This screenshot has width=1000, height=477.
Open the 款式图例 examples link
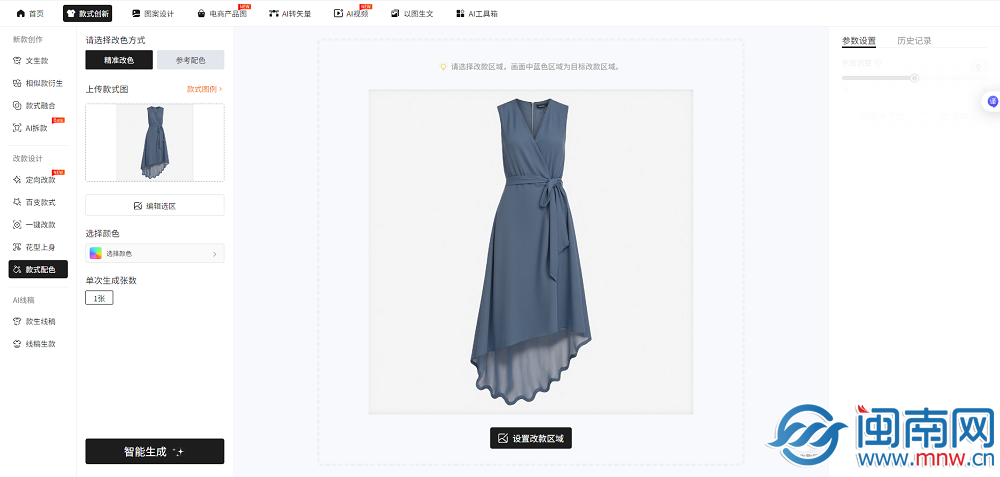point(204,89)
